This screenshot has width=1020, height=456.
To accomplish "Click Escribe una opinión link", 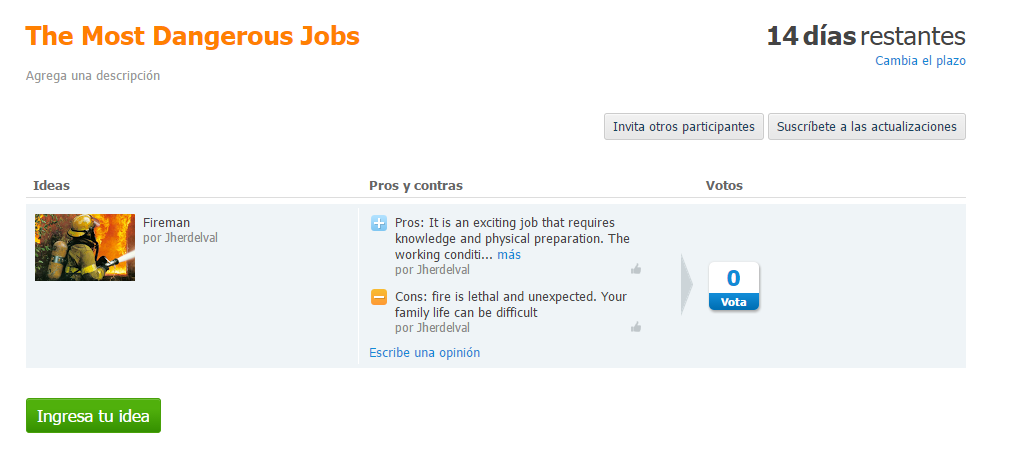I will (x=424, y=353).
